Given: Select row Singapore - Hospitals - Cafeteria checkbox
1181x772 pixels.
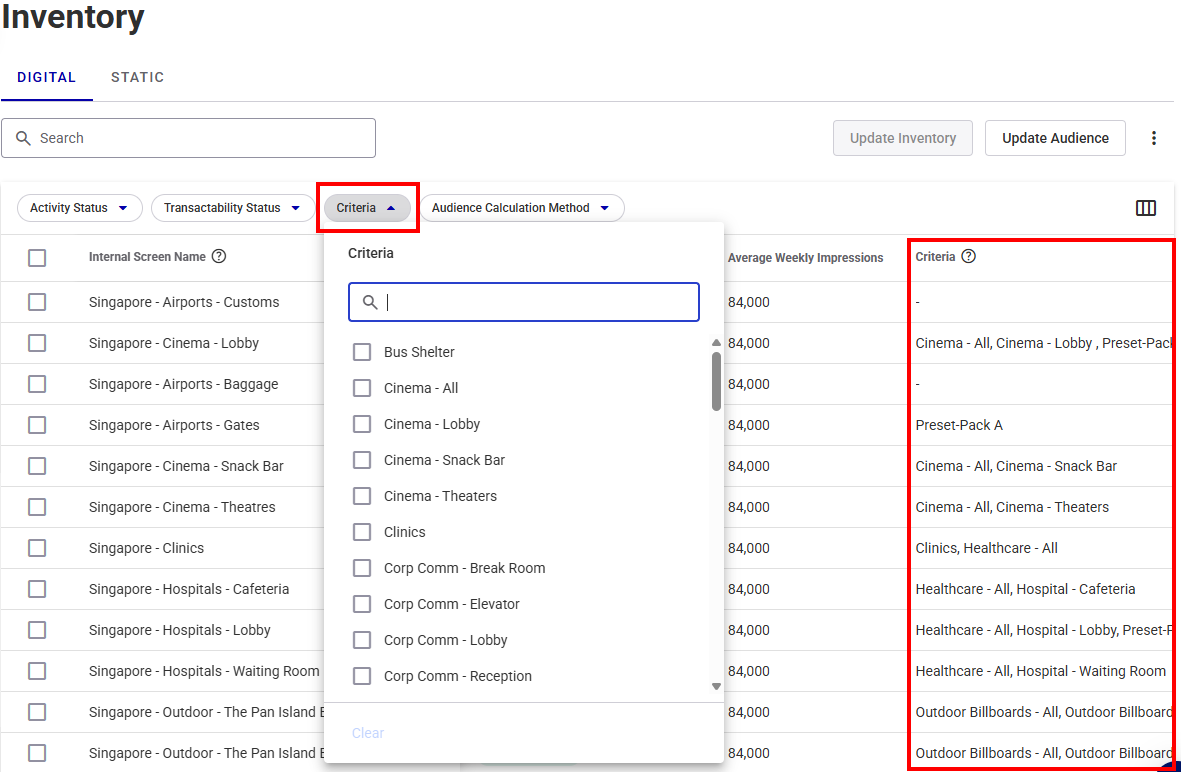Looking at the screenshot, I should [x=37, y=589].
